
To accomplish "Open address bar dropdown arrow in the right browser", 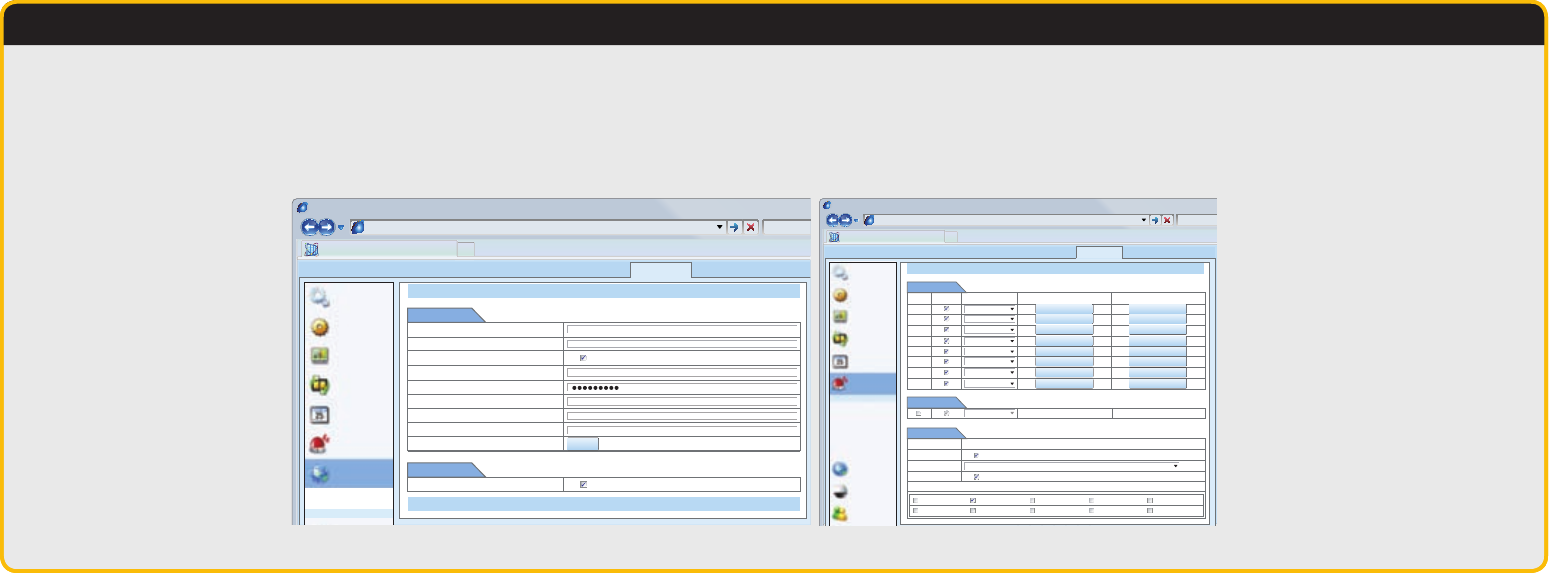I will point(1144,219).
